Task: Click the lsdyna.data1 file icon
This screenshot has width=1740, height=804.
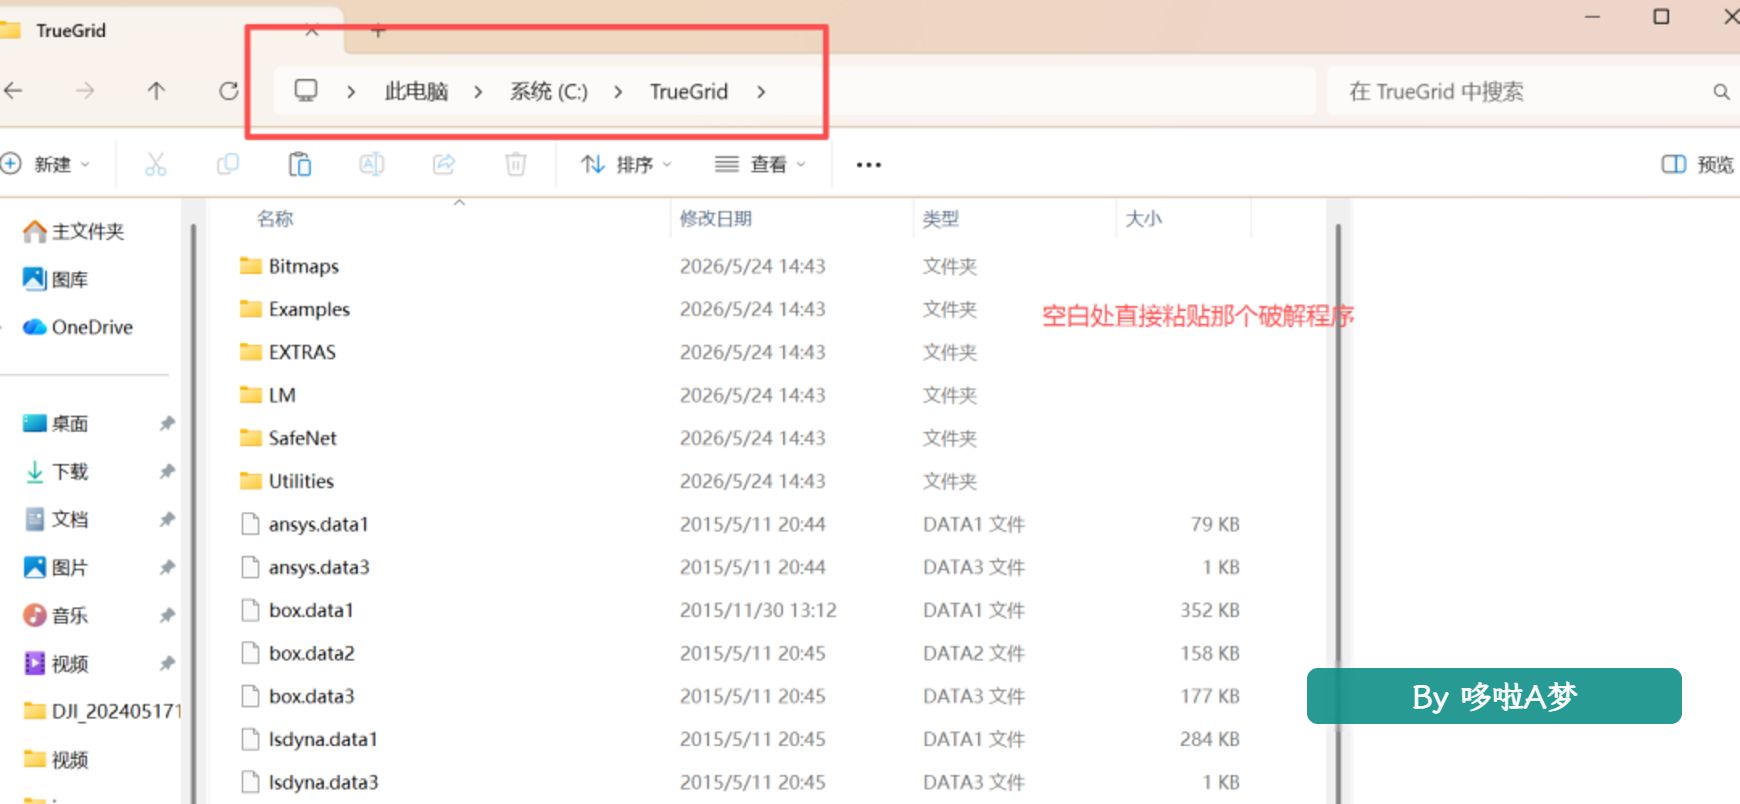Action: pos(251,739)
